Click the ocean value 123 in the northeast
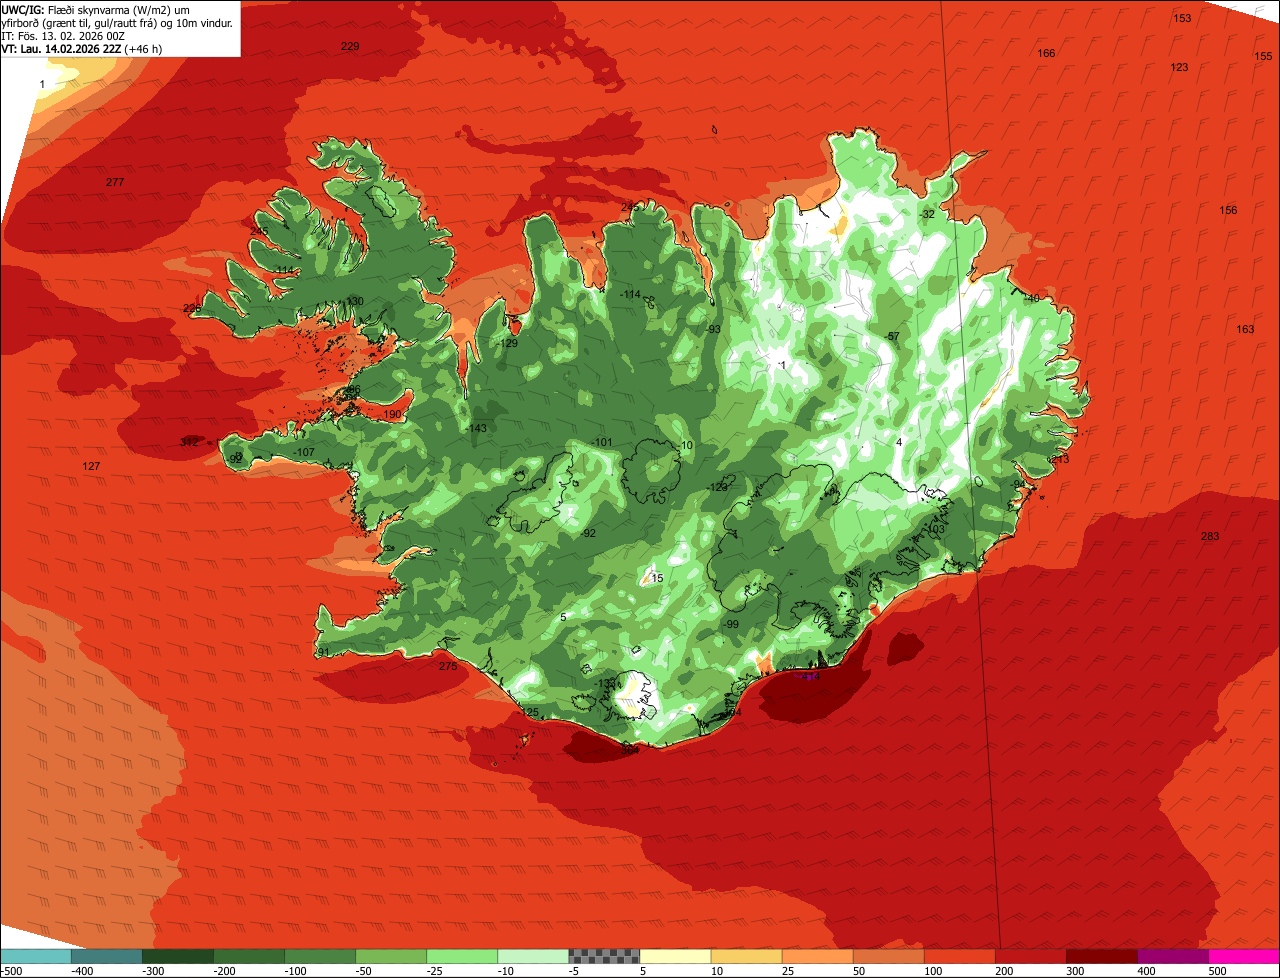Viewport: 1280px width, 978px height. click(x=1179, y=67)
